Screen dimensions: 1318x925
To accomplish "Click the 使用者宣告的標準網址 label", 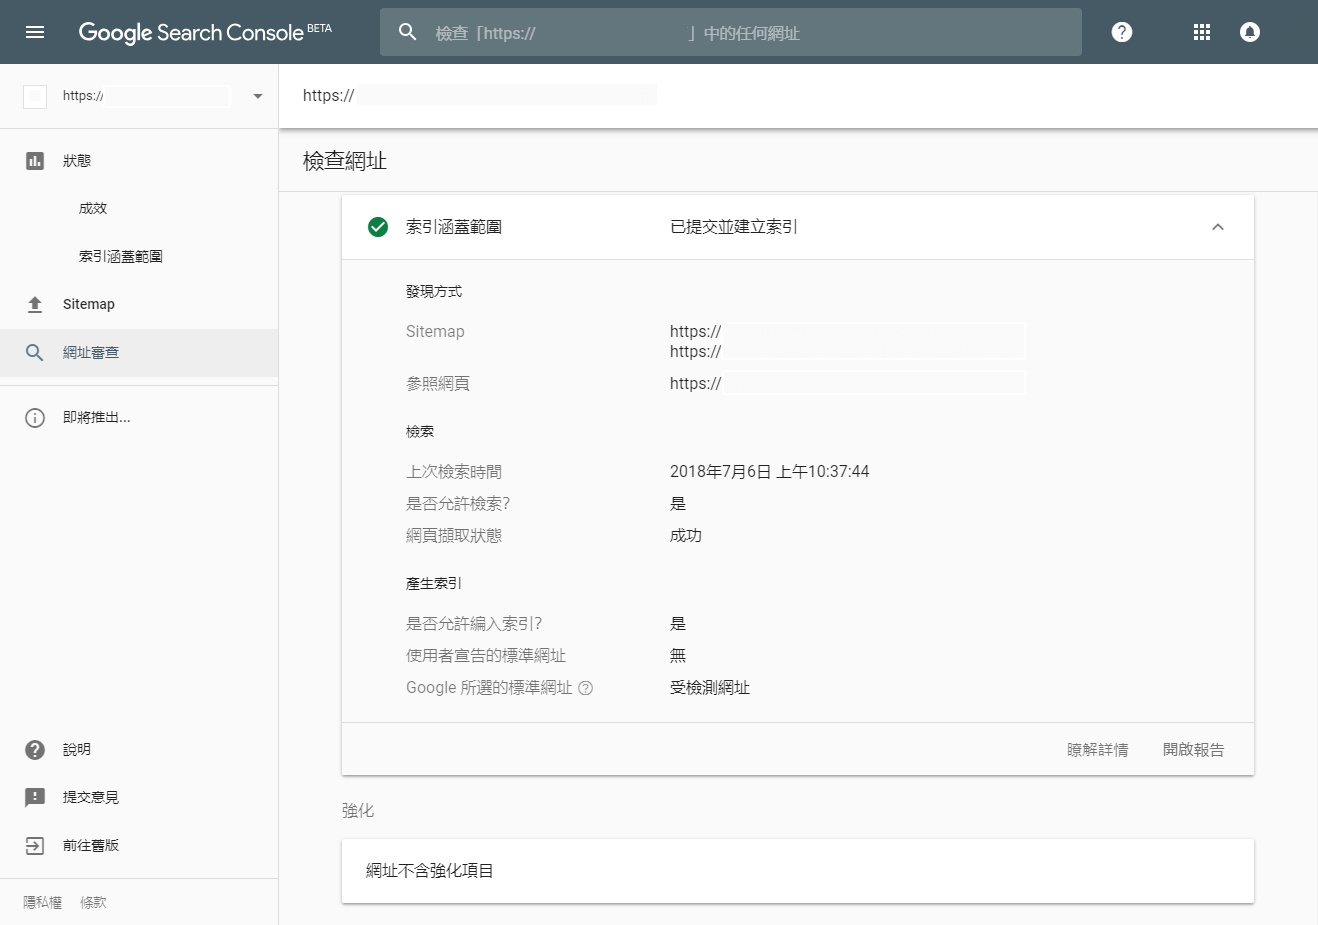I will [486, 656].
